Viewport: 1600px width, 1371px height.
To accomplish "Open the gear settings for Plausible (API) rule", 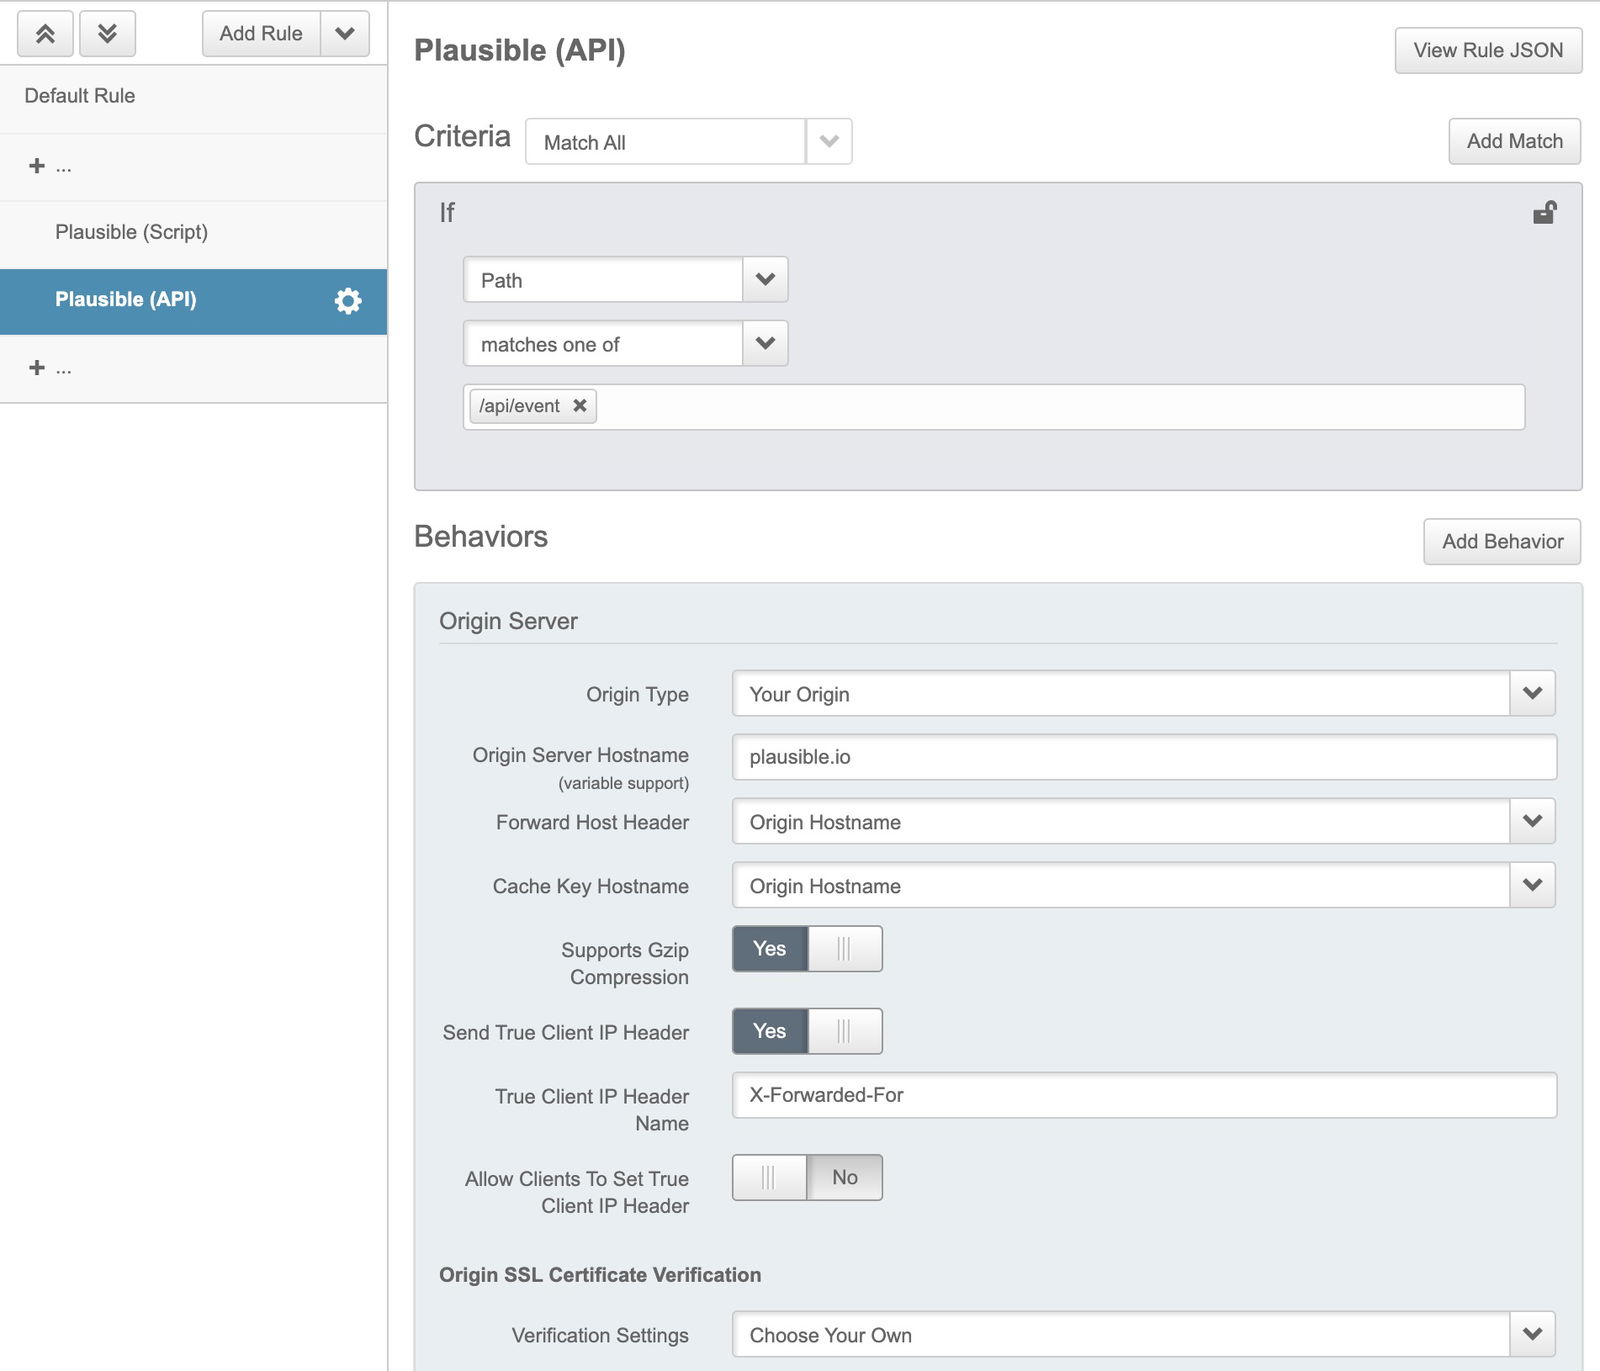I will tap(347, 301).
